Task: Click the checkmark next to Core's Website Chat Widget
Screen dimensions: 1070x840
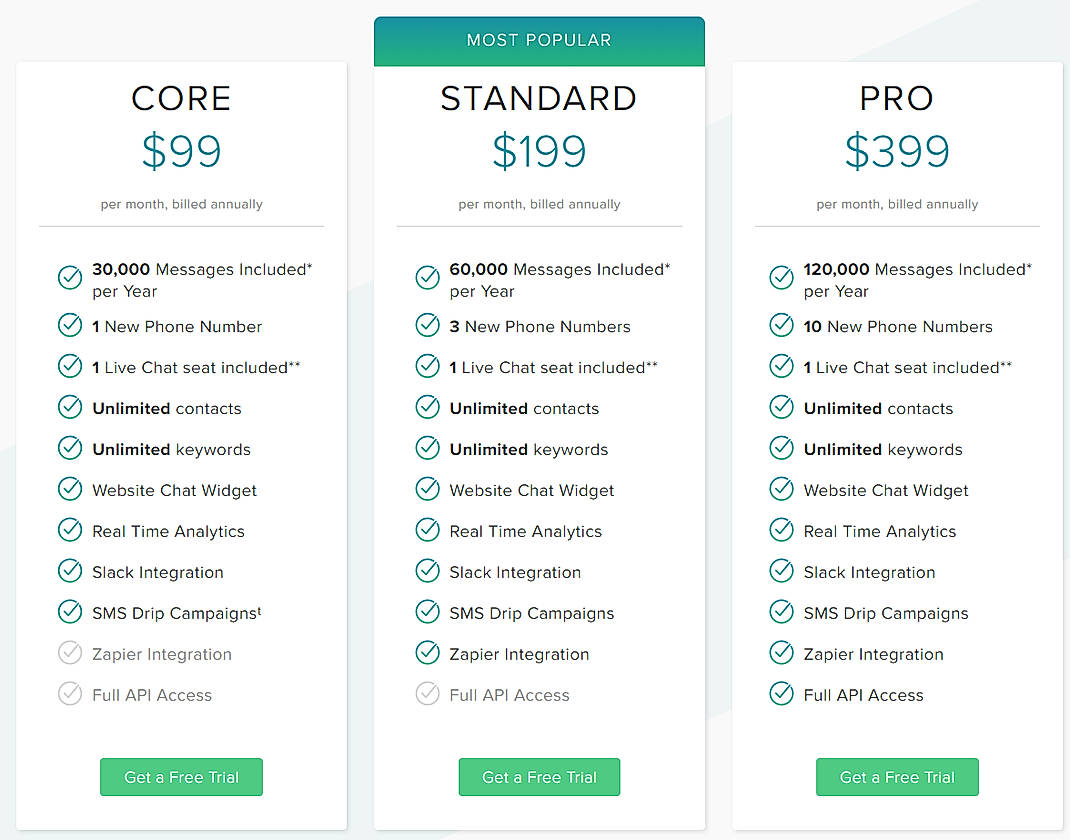Action: coord(69,490)
